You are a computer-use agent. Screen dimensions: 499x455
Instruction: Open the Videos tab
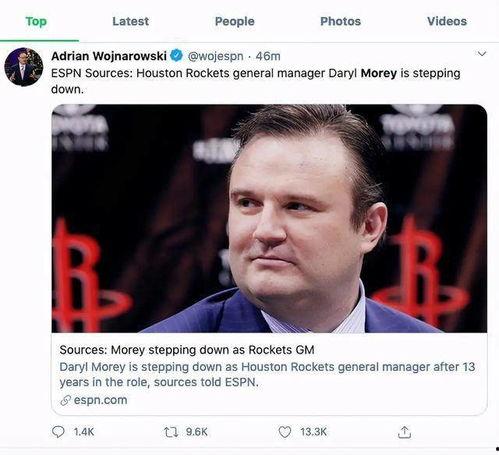point(447,21)
